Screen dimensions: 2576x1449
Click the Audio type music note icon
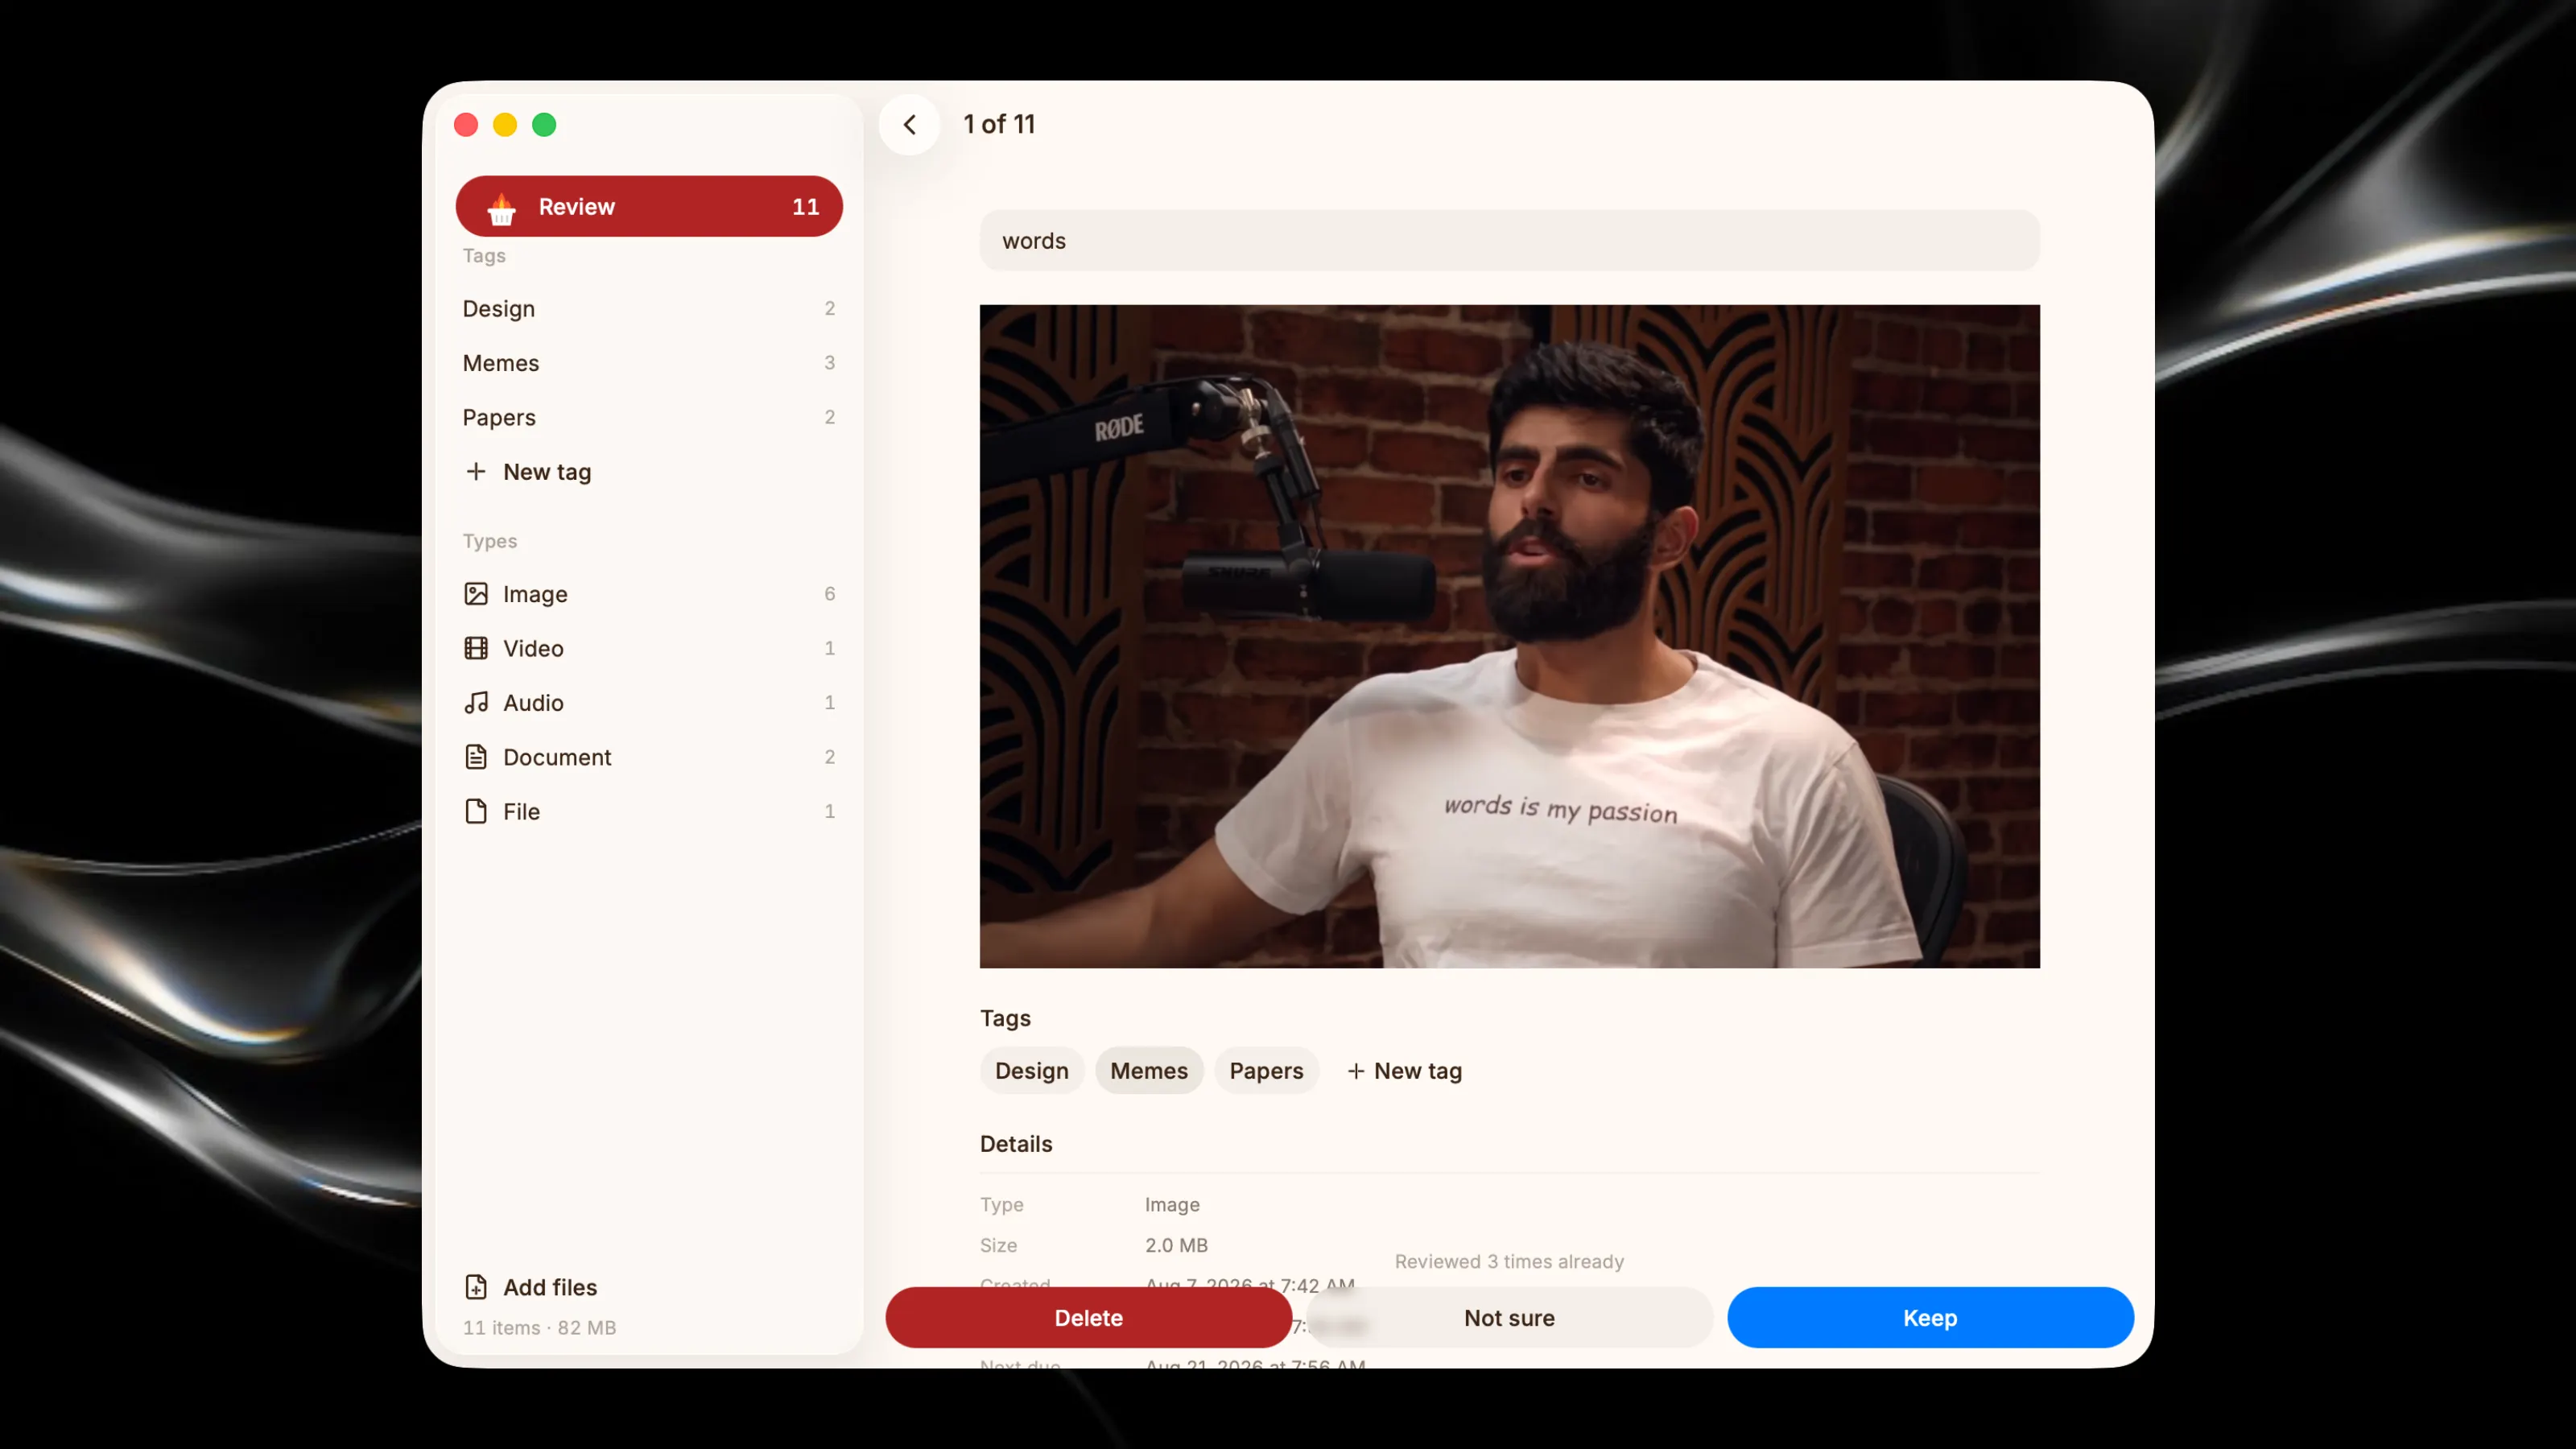pyautogui.click(x=476, y=702)
